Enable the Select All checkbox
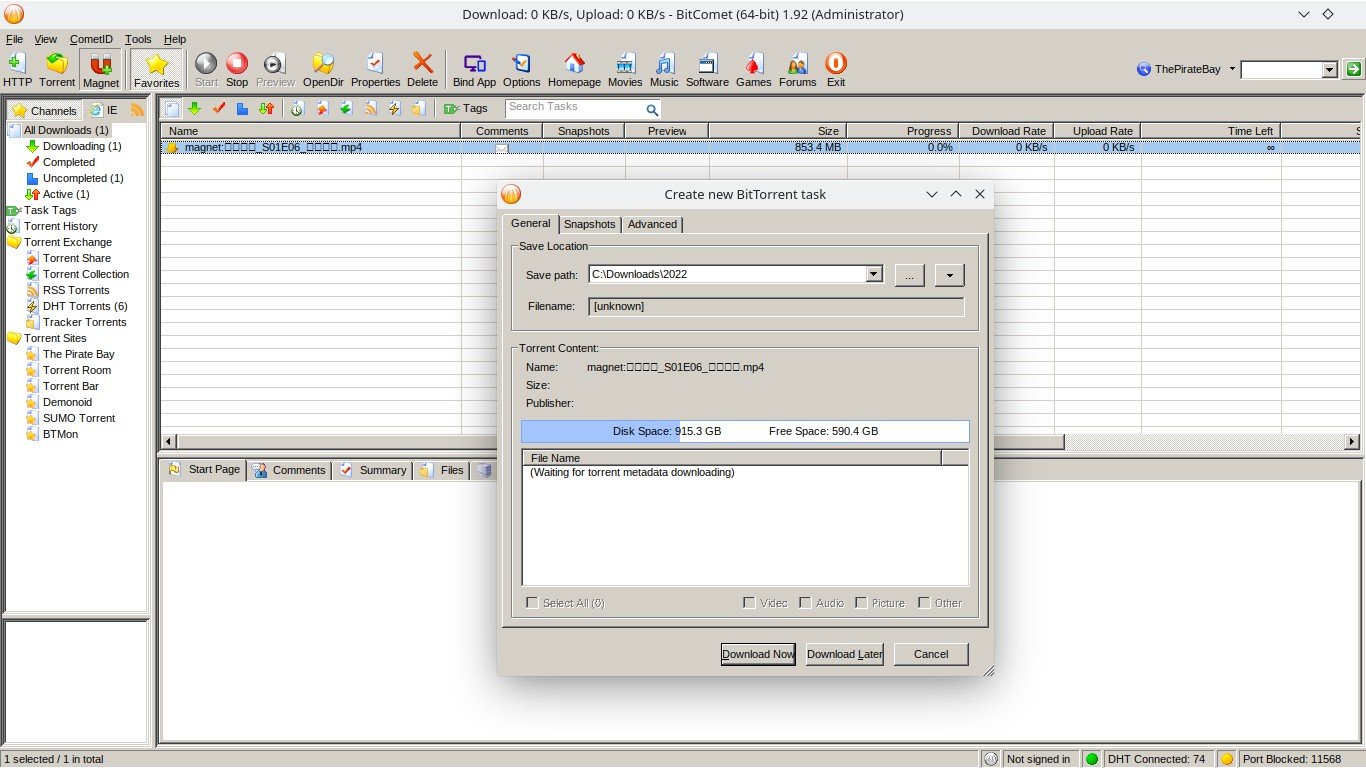This screenshot has width=1366, height=768. coord(533,603)
